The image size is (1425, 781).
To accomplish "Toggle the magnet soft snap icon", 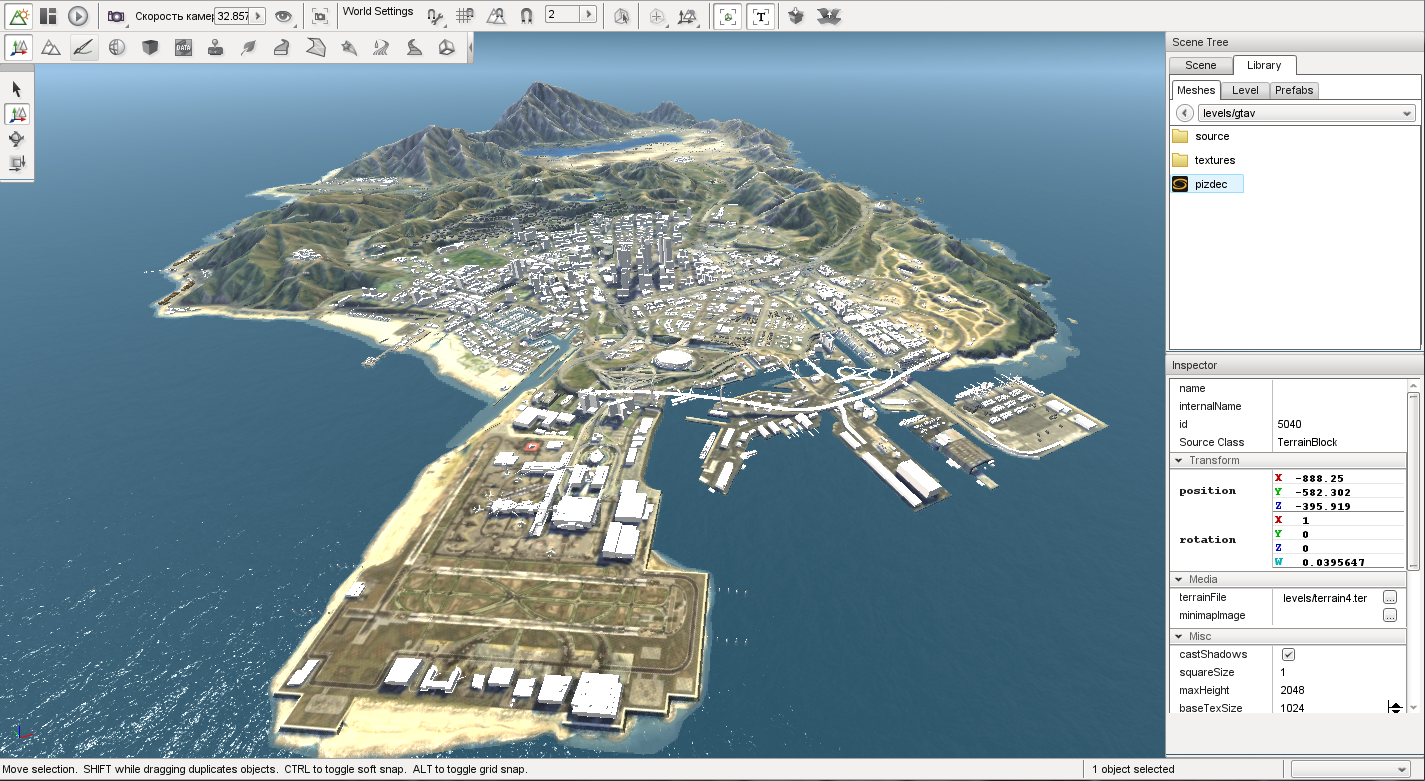I will click(x=526, y=16).
